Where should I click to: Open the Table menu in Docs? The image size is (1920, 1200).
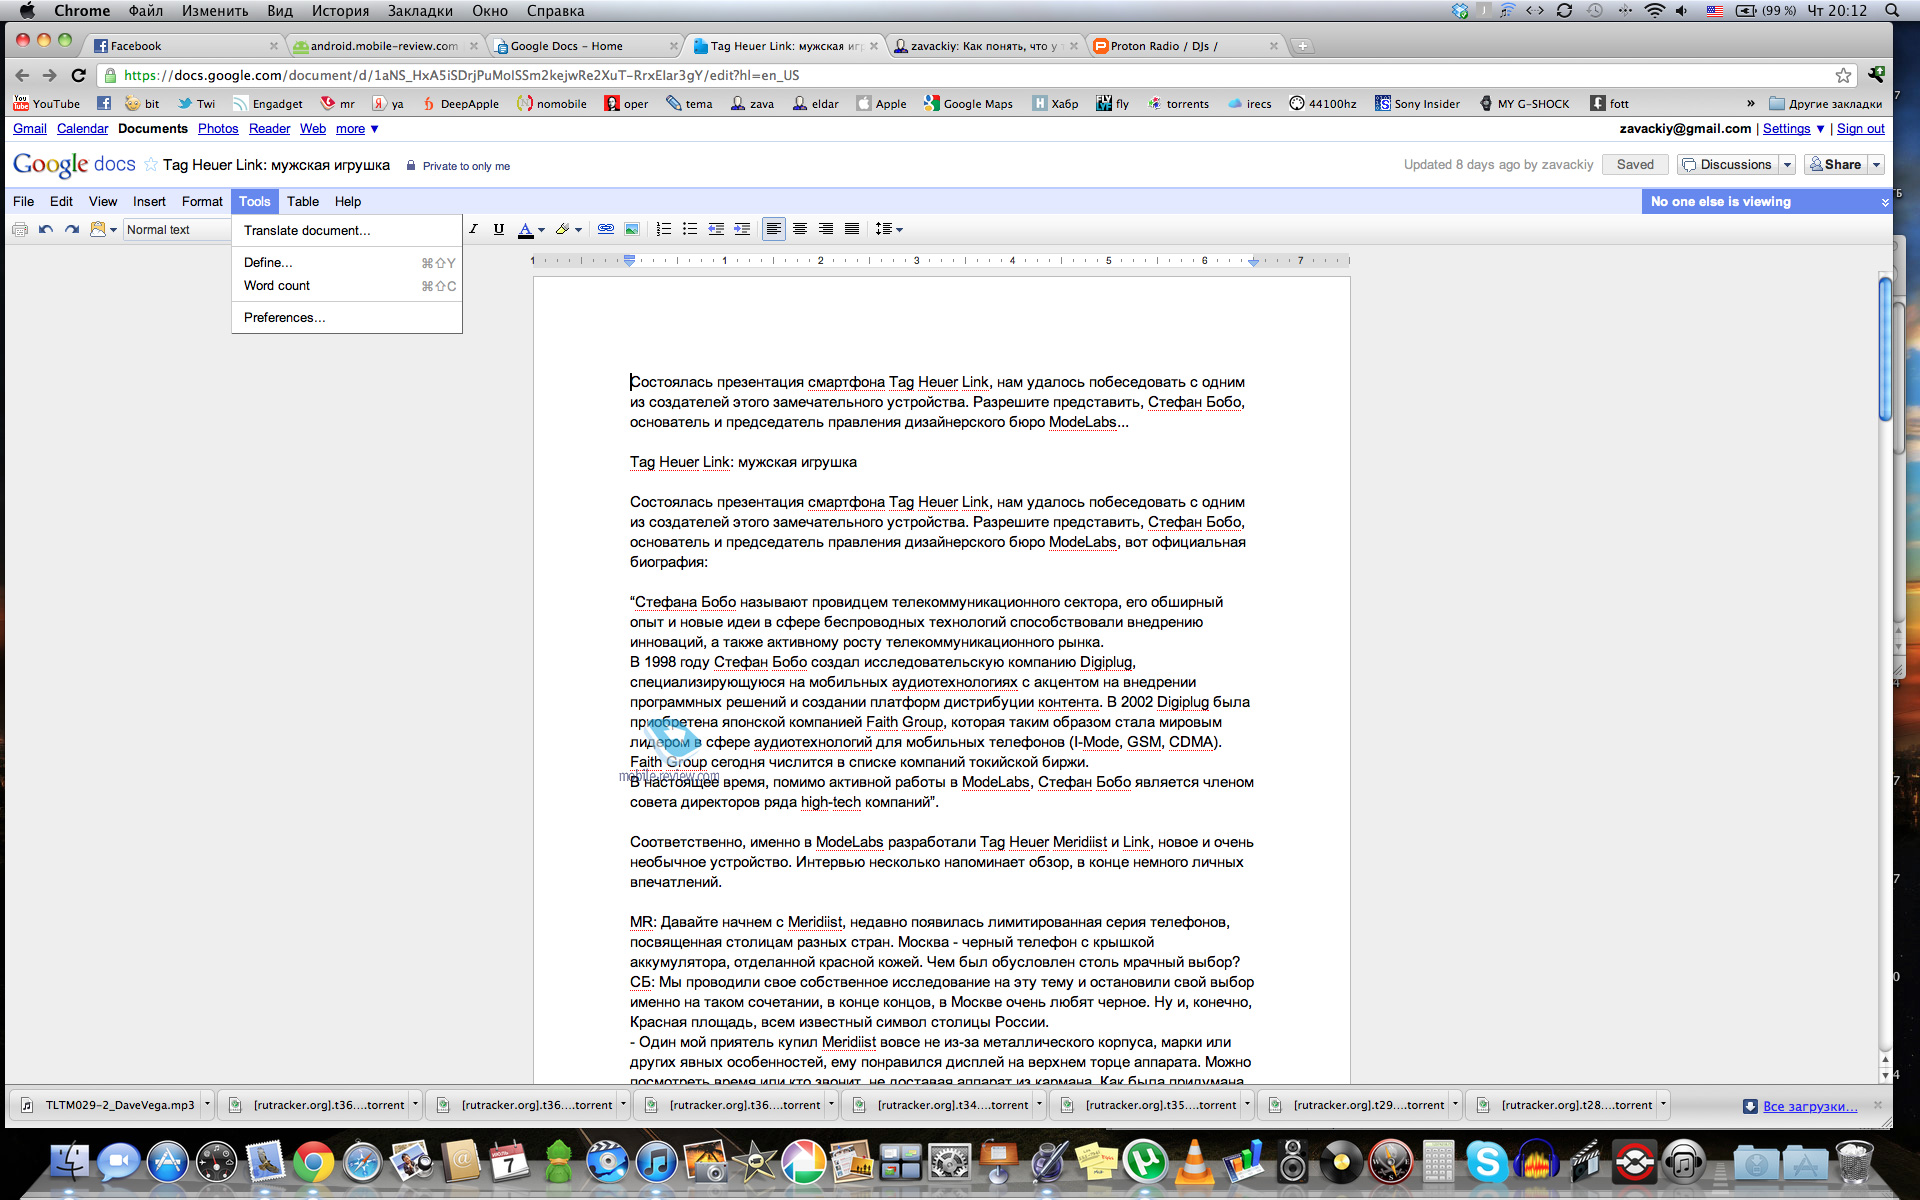tap(303, 201)
